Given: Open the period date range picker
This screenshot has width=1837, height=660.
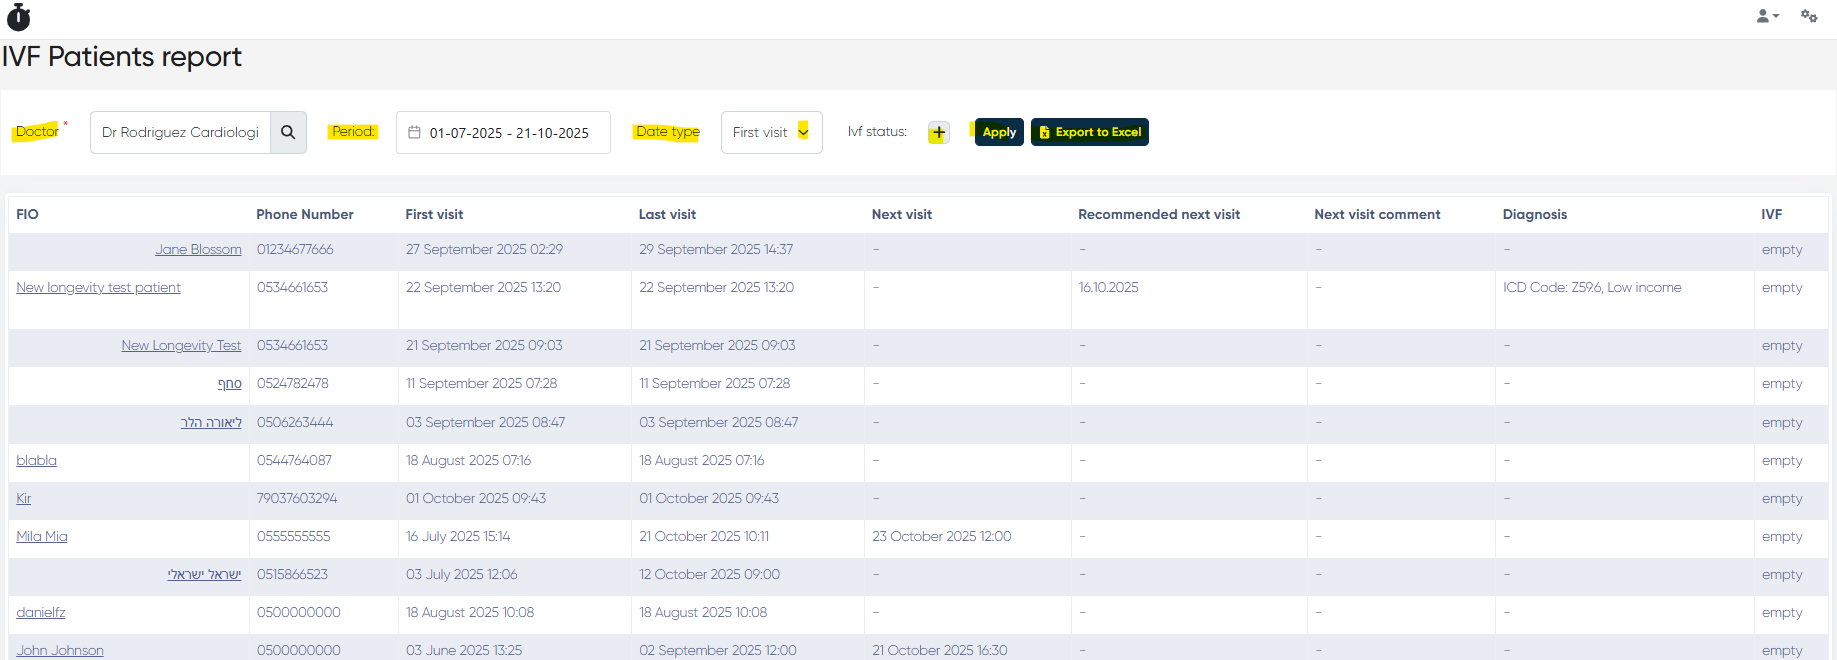Looking at the screenshot, I should click(x=509, y=133).
